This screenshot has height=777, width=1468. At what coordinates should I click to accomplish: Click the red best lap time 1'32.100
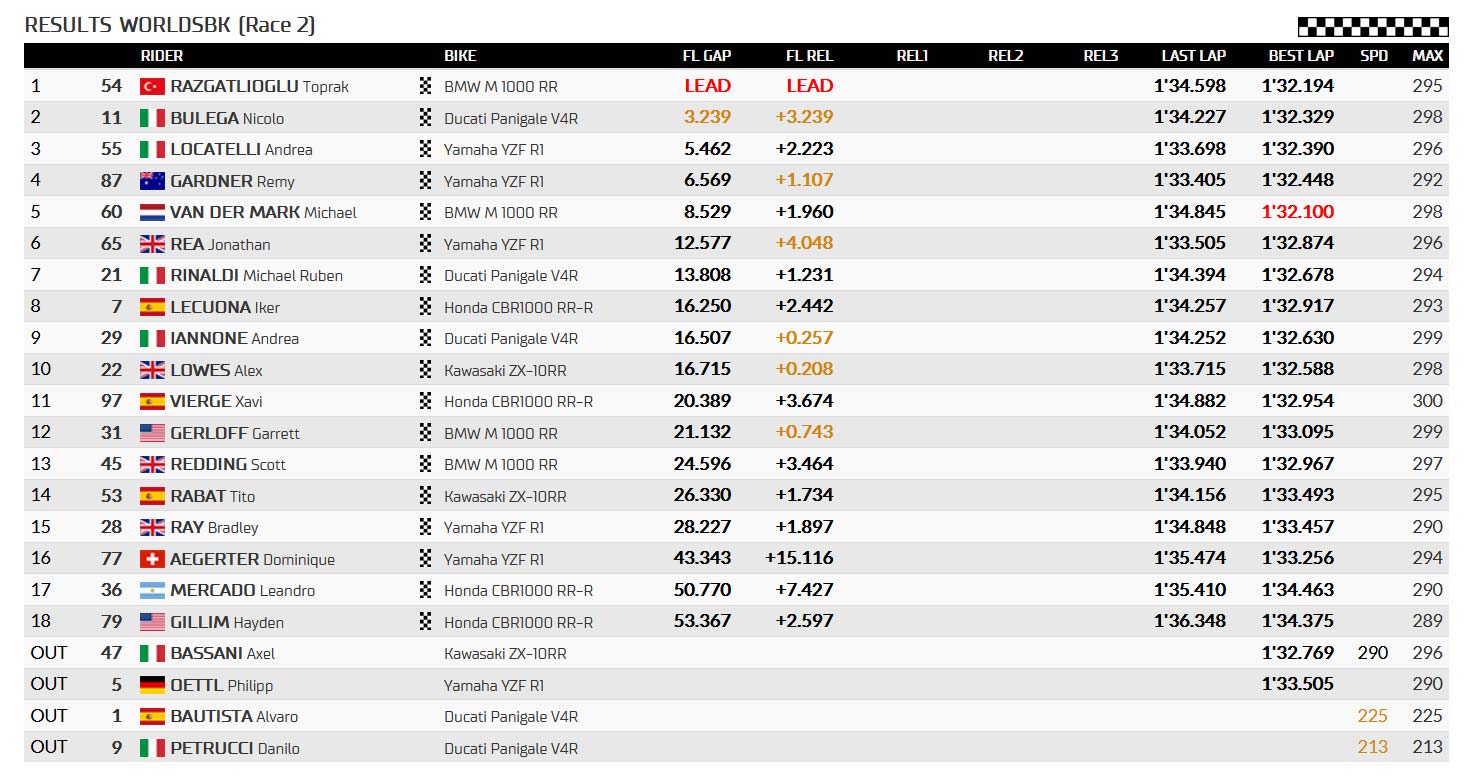(x=1298, y=212)
